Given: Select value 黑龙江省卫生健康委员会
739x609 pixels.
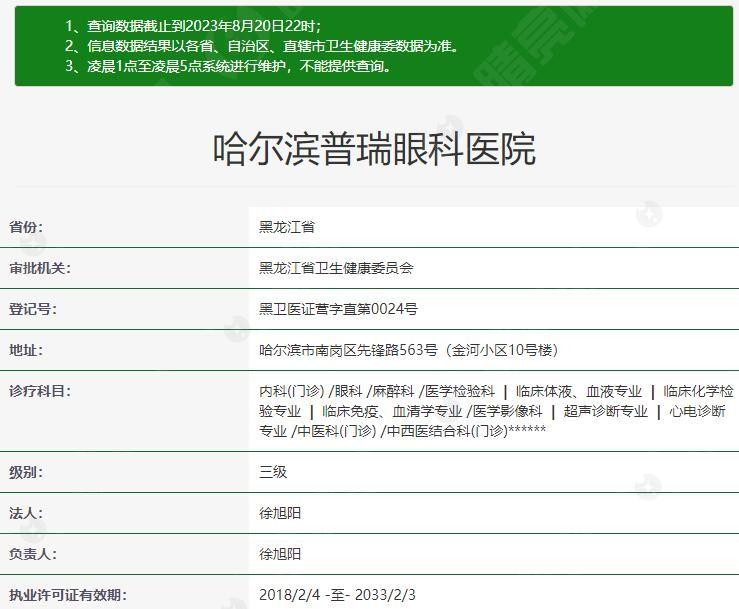Looking at the screenshot, I should (336, 268).
